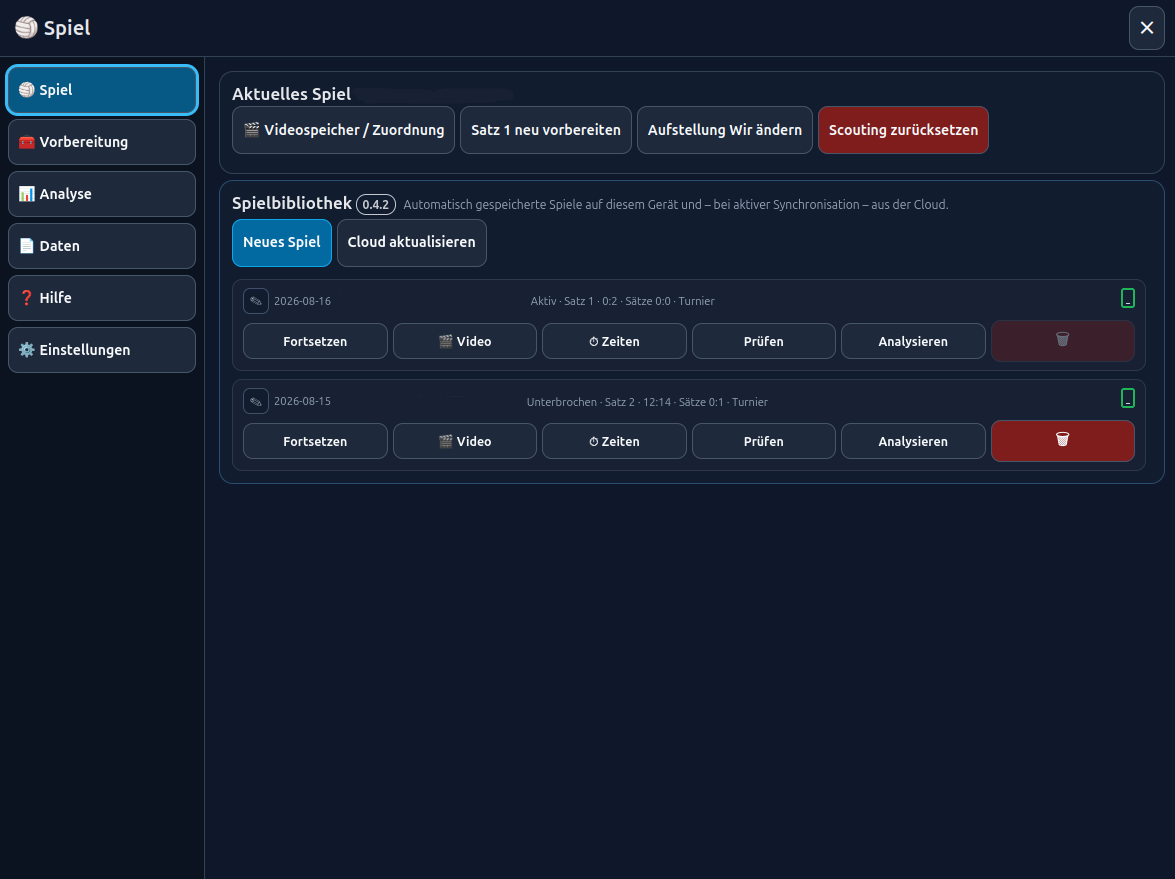Start a Neues Spiel

click(282, 242)
